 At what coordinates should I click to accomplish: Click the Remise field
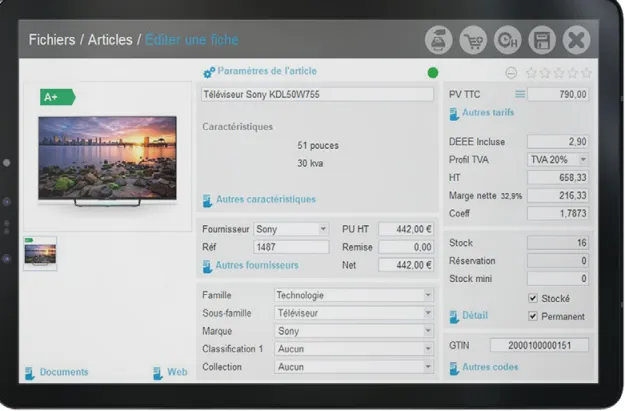click(406, 247)
